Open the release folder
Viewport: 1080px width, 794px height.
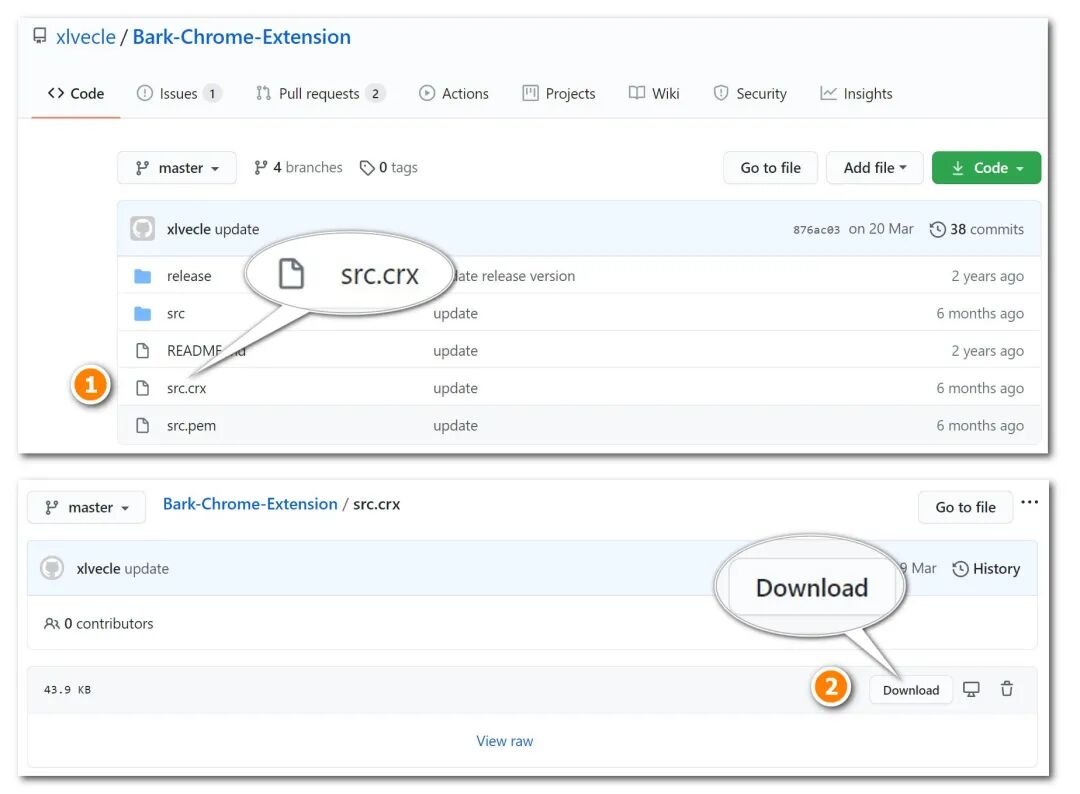(189, 276)
